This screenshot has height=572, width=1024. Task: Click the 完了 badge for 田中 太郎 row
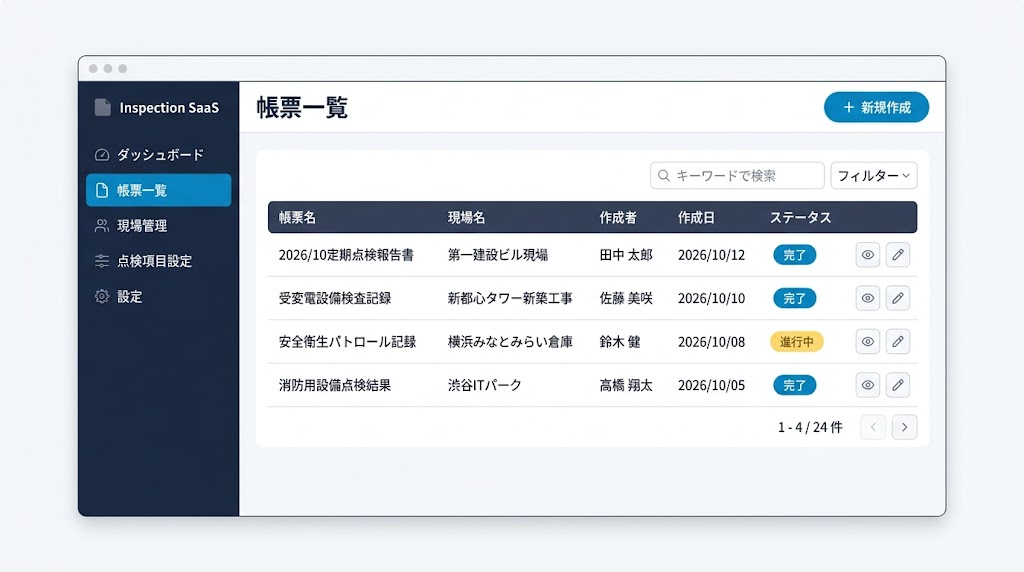[x=795, y=255]
